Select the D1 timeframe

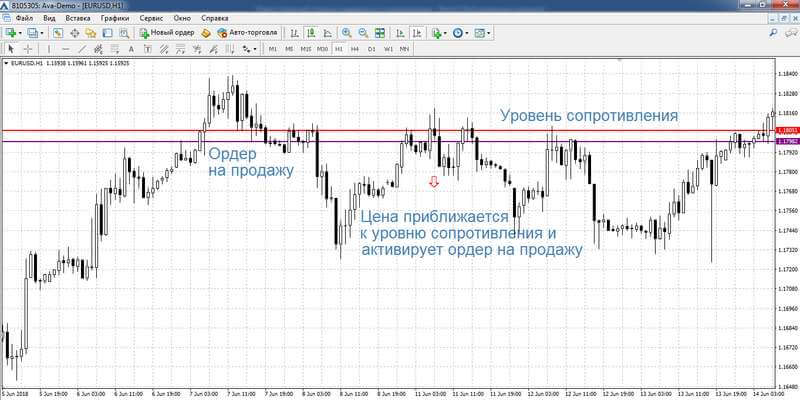tap(371, 49)
